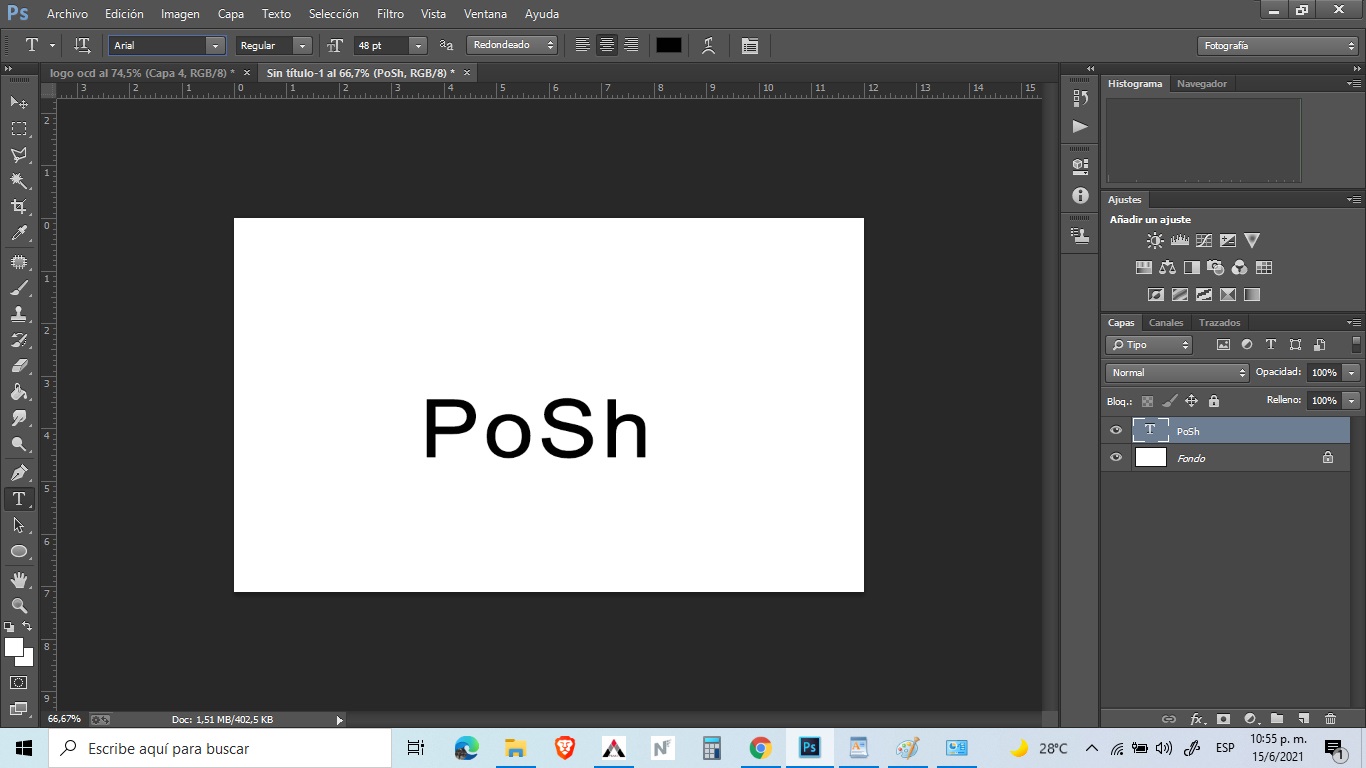This screenshot has width=1366, height=768.
Task: Toggle Quick Mask mode
Action: click(19, 683)
